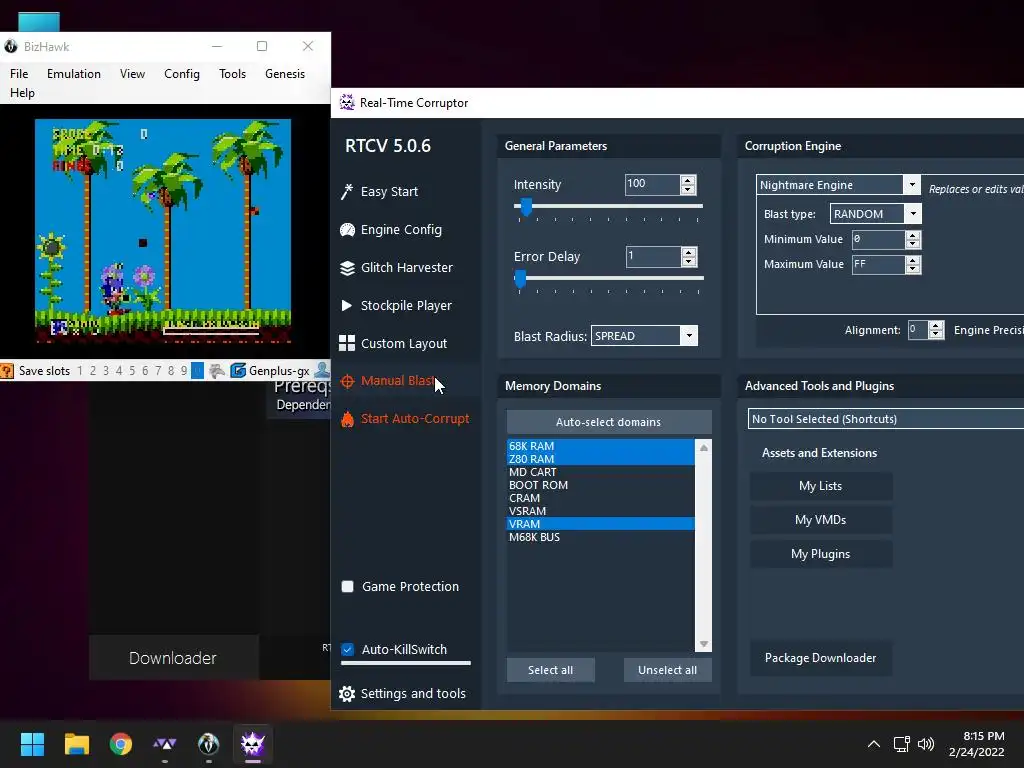Select BizHawk save slot 5

point(132,371)
